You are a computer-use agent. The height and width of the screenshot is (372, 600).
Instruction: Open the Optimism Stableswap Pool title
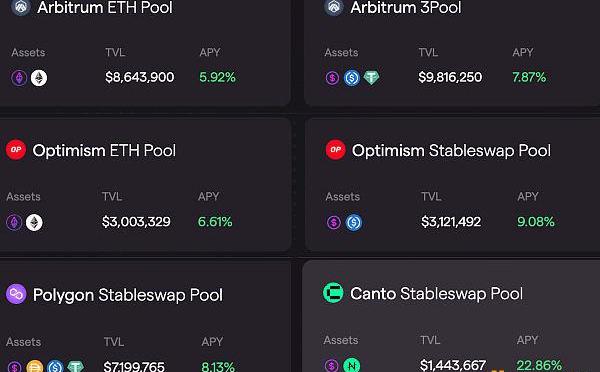(x=451, y=150)
